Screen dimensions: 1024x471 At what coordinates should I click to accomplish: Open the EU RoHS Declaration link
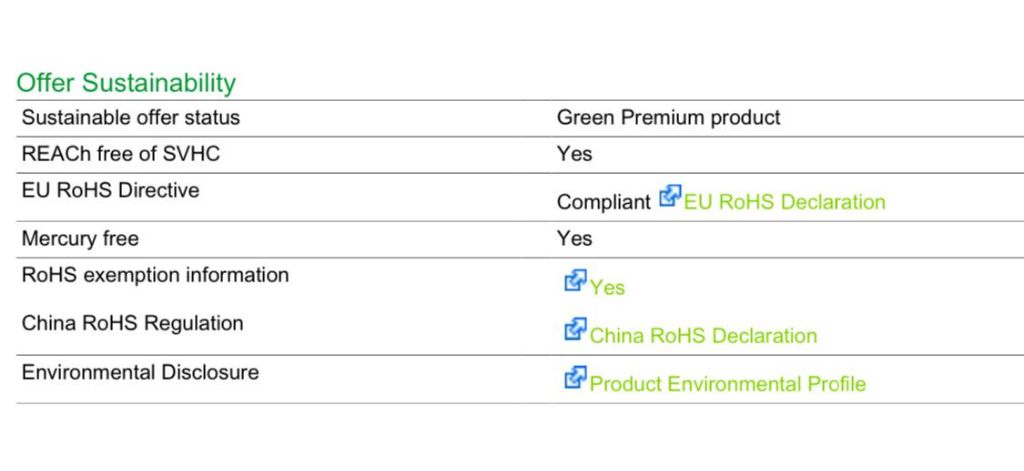[784, 202]
